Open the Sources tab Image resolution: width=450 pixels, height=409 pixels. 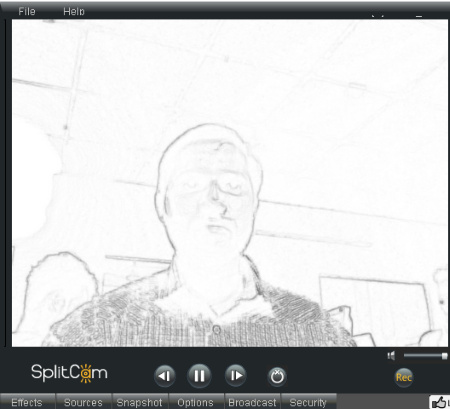point(83,402)
